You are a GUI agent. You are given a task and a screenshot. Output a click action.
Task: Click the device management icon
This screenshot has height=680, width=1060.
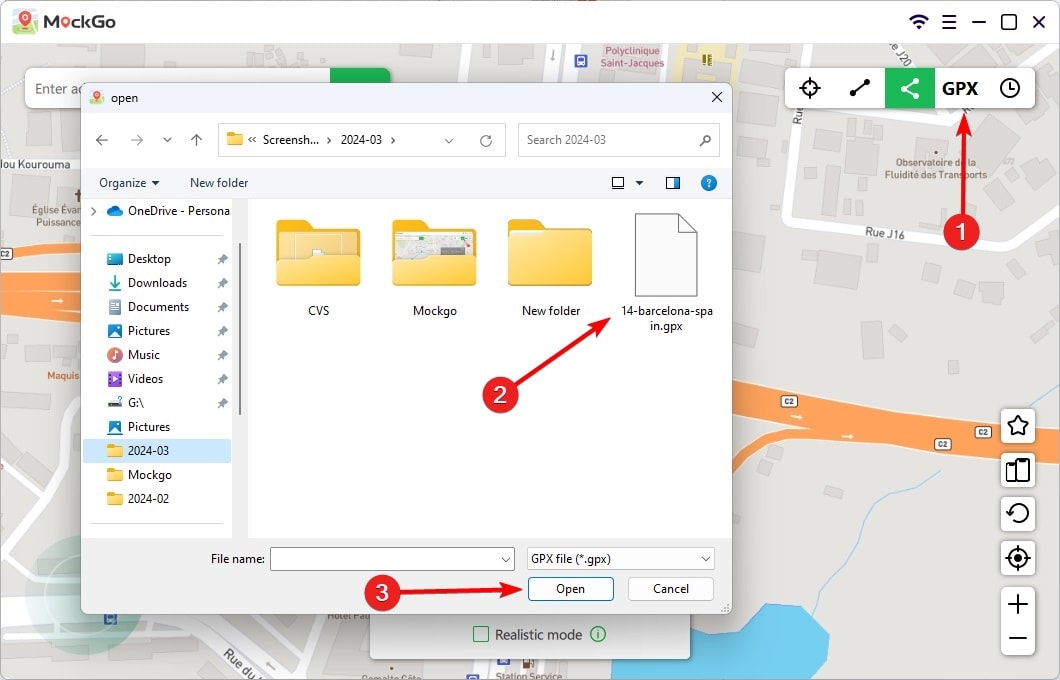pyautogui.click(x=1017, y=470)
